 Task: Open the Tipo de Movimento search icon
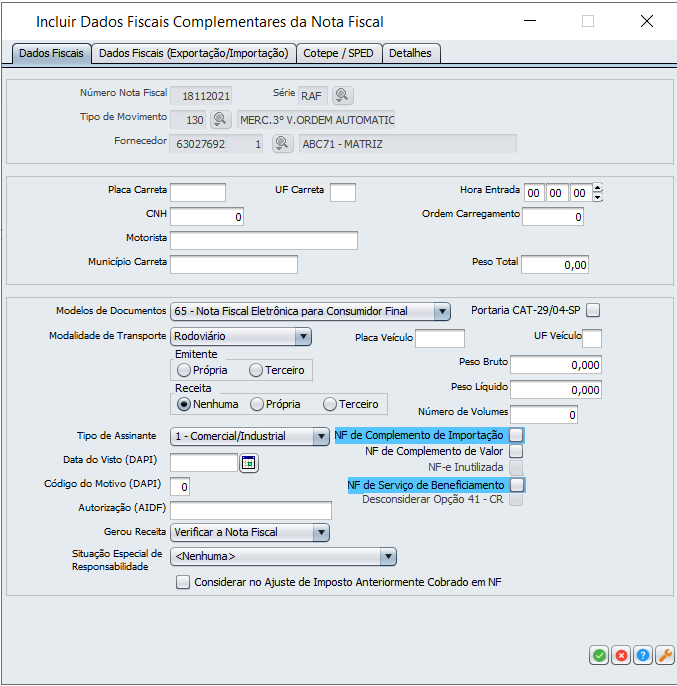(220, 119)
